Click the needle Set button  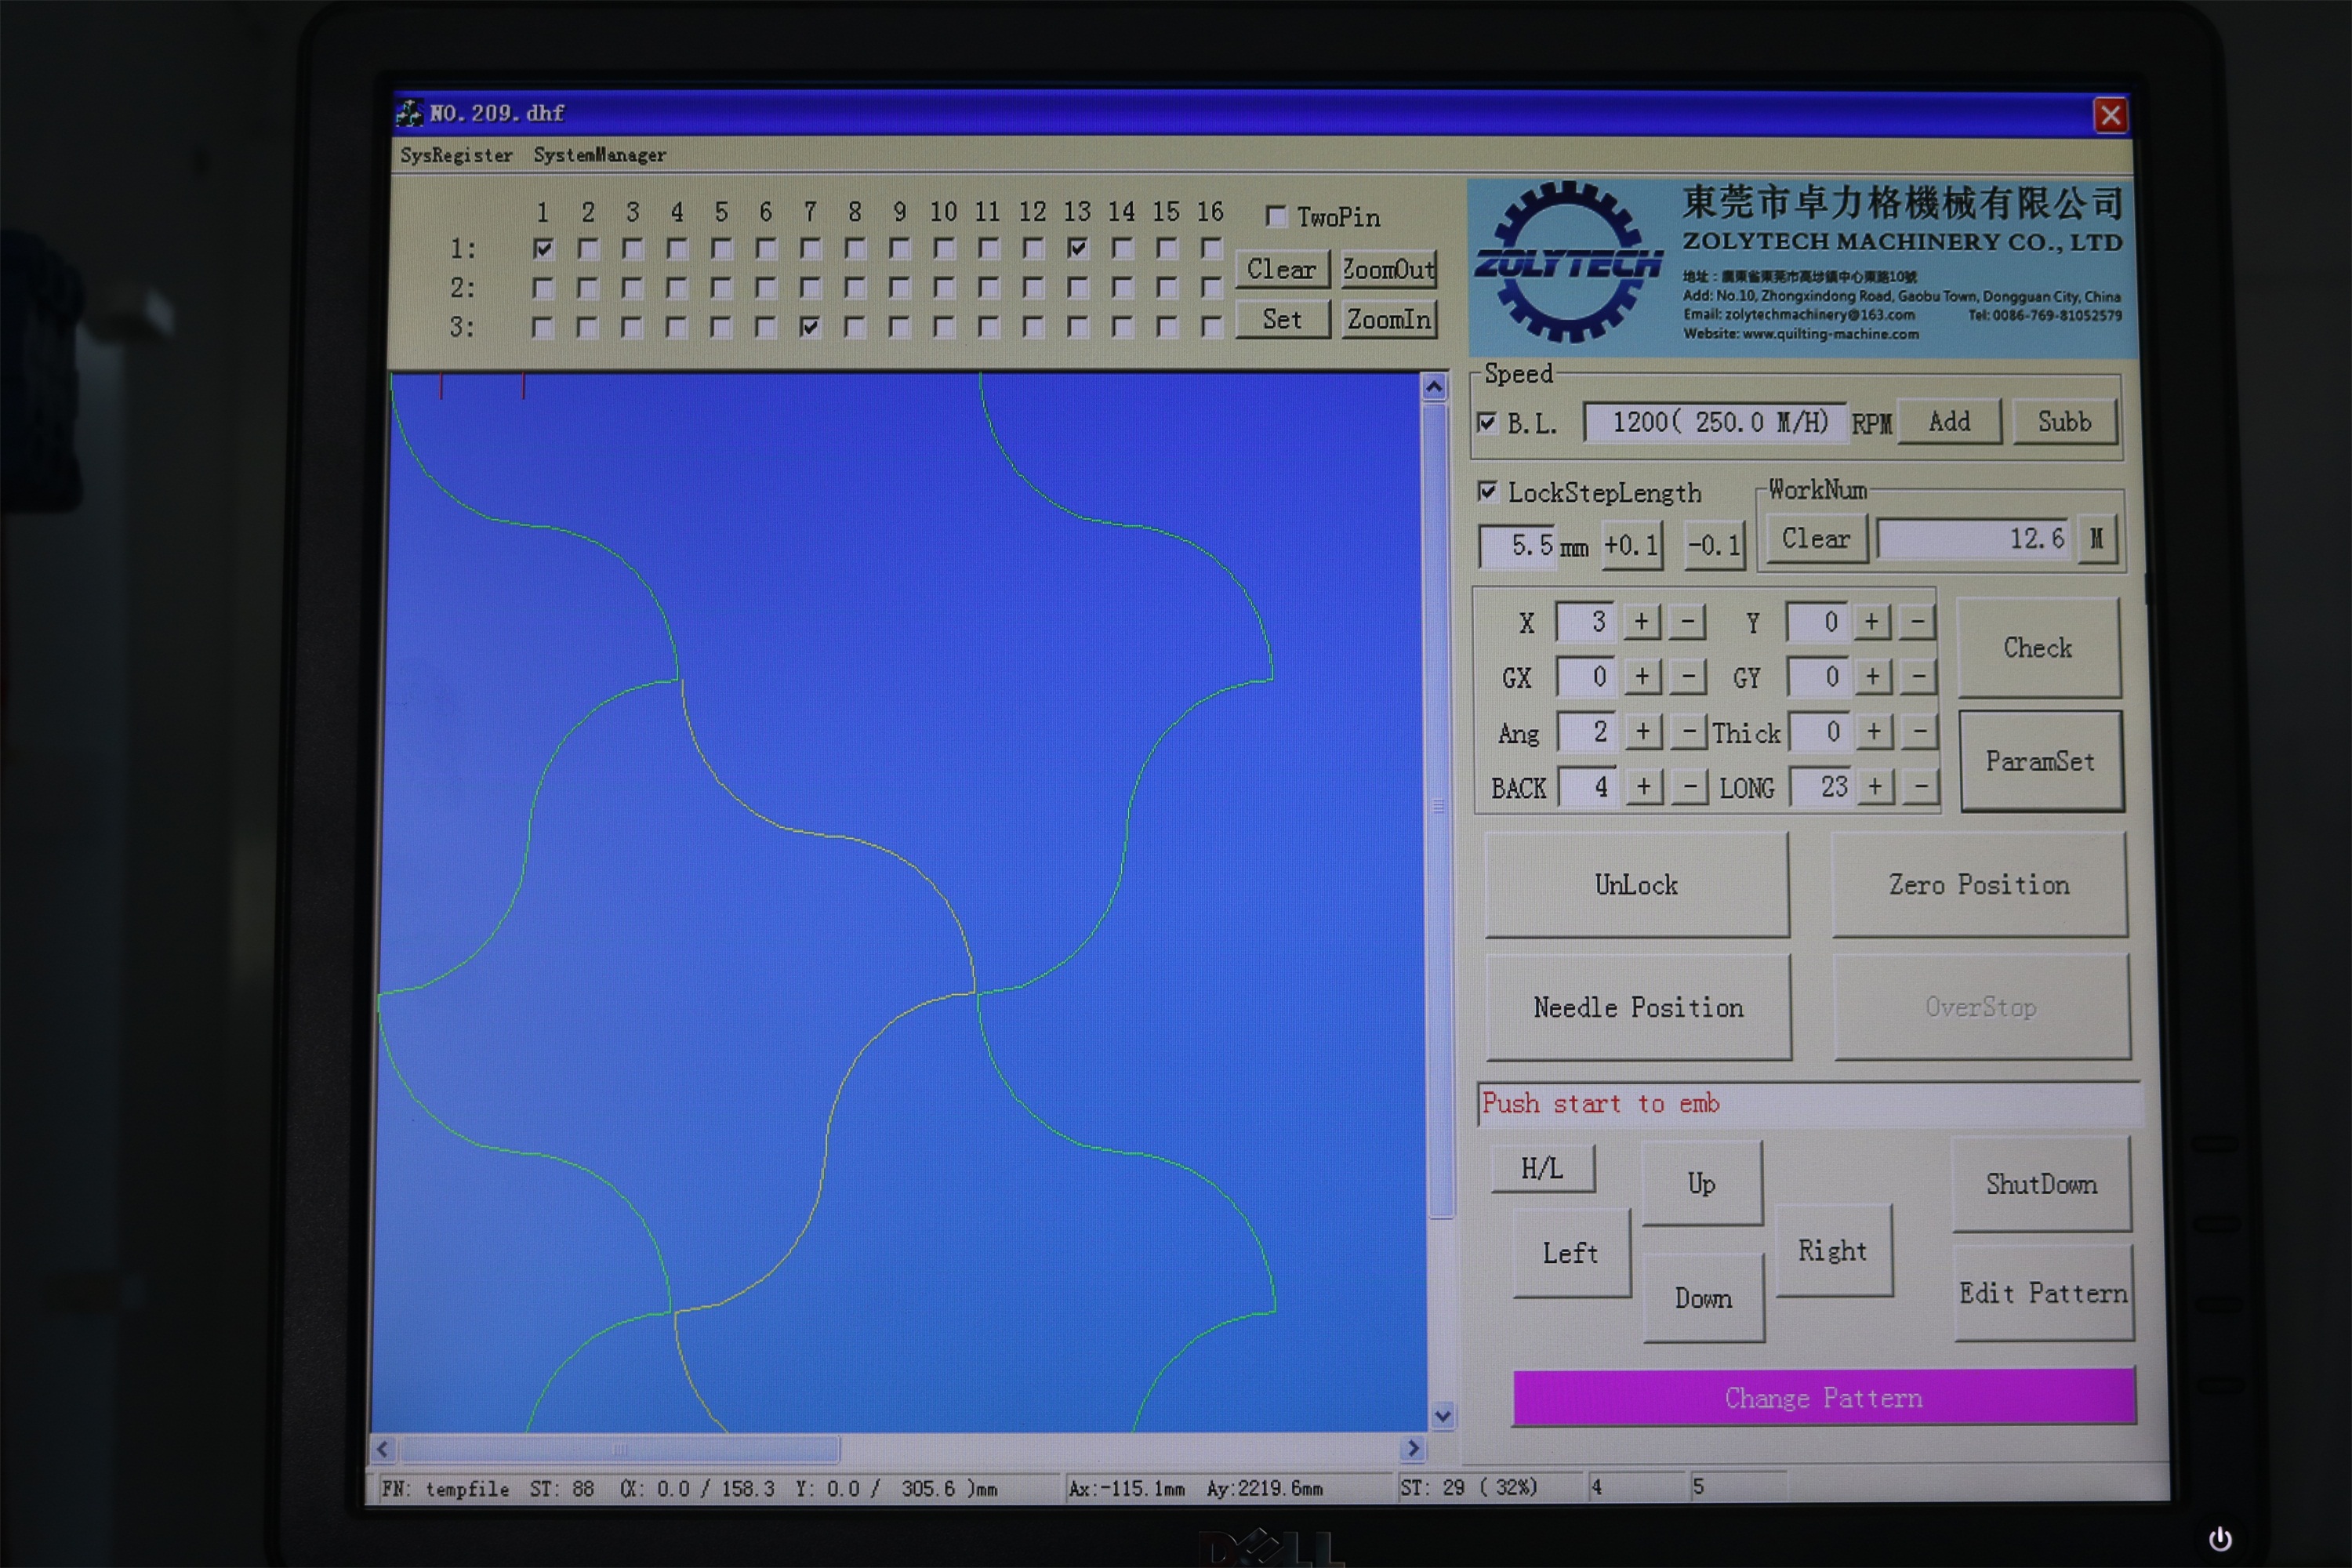1282,319
